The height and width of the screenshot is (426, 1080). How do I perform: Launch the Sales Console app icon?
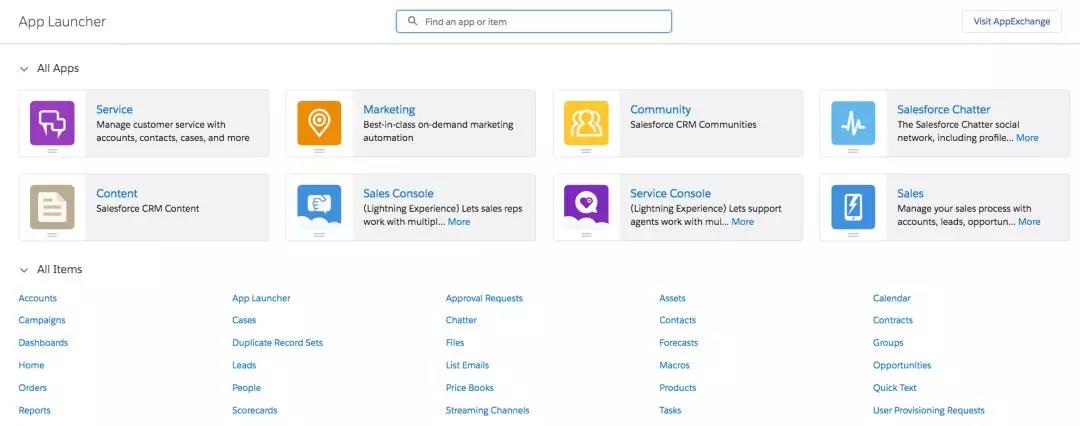pyautogui.click(x=318, y=207)
